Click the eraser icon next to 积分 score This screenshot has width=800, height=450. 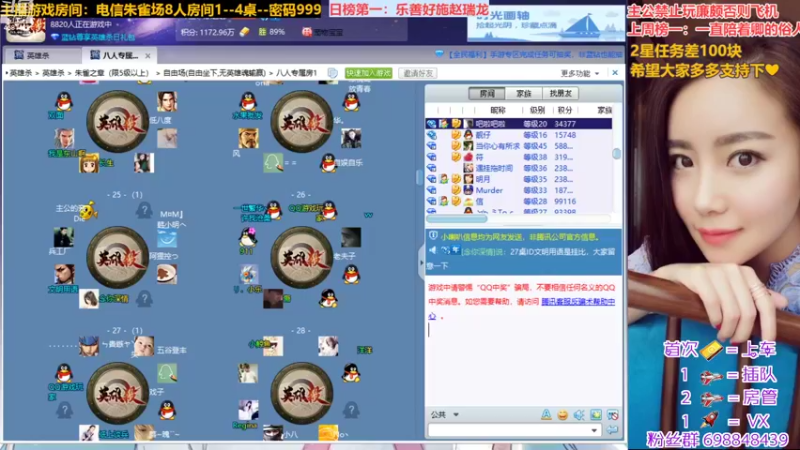coord(245,32)
